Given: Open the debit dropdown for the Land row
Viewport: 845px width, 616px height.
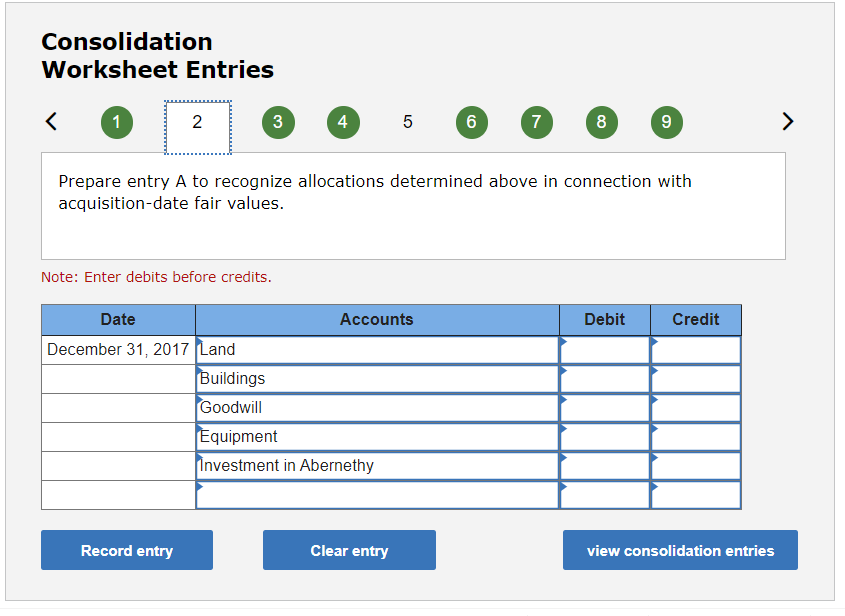Looking at the screenshot, I should click(604, 349).
